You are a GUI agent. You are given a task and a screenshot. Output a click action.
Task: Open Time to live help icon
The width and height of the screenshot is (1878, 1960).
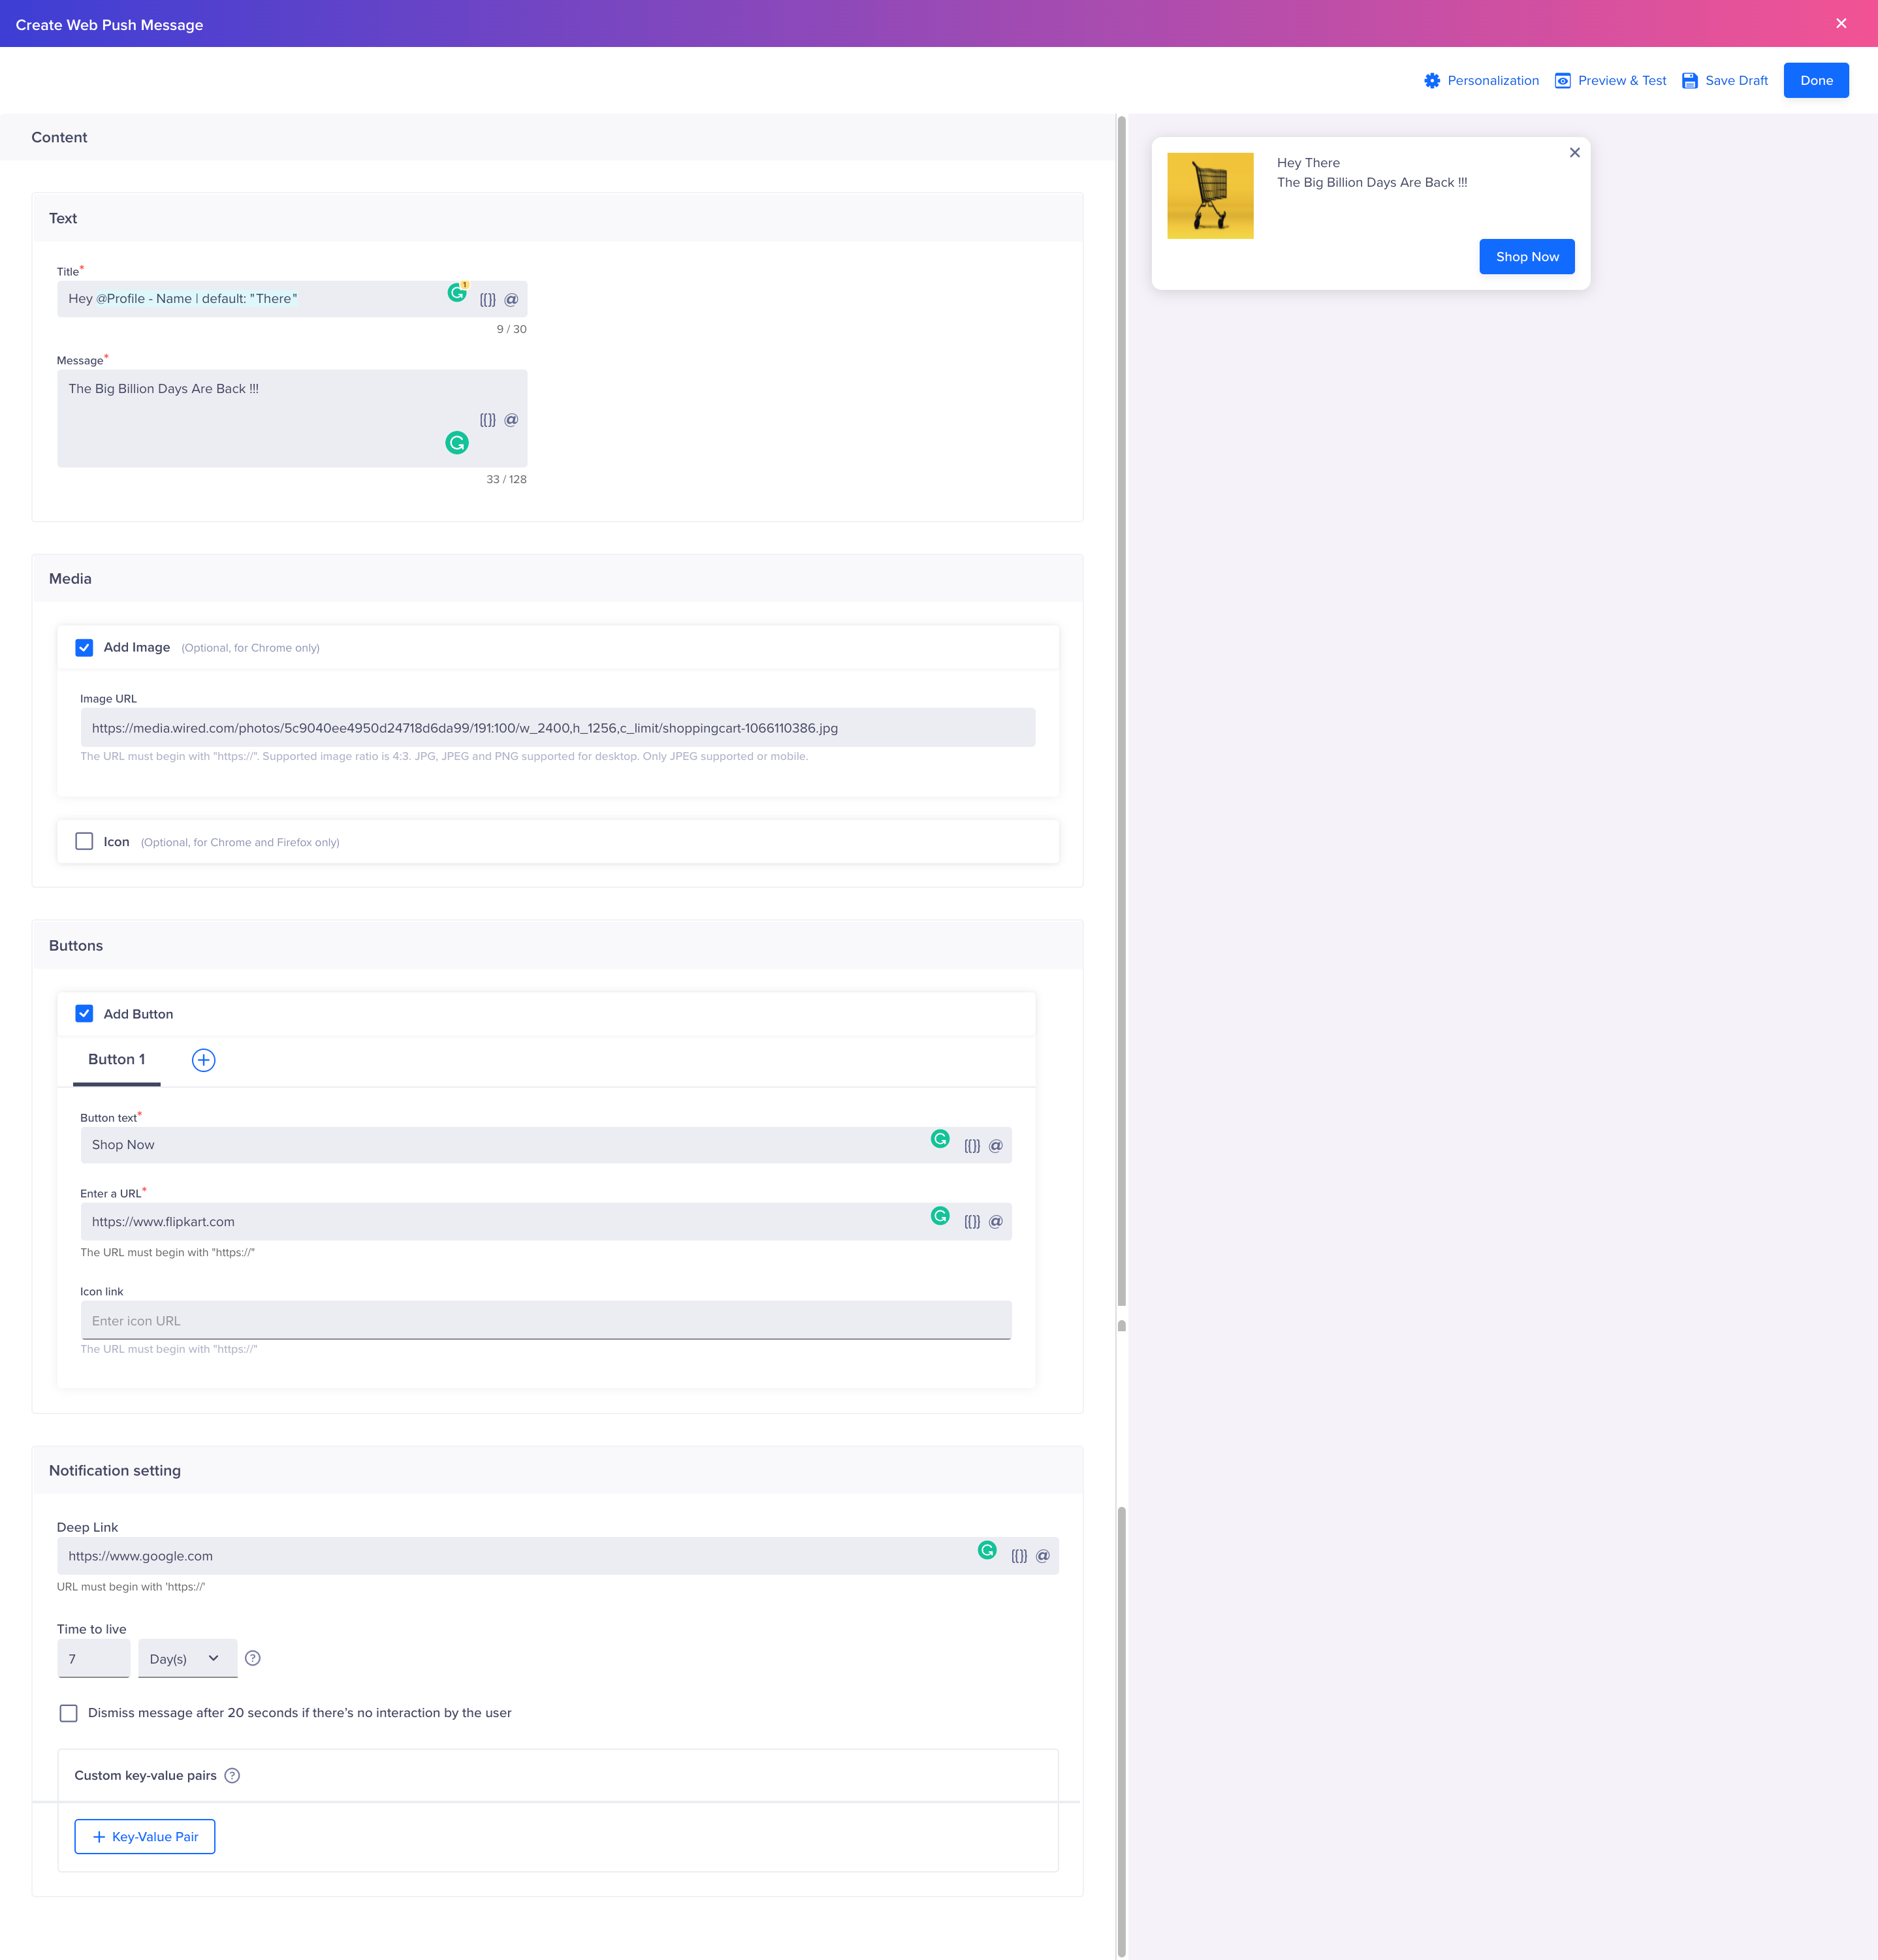pos(253,1658)
